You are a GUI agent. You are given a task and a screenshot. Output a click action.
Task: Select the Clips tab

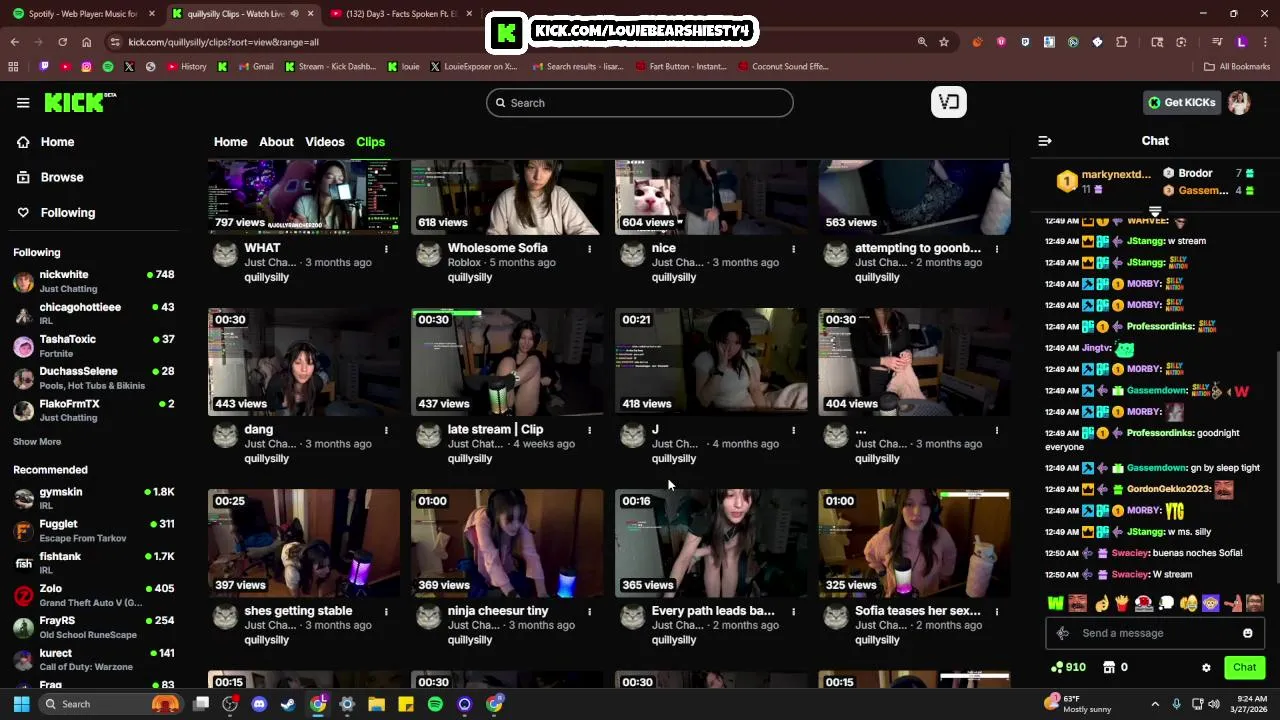(x=371, y=142)
